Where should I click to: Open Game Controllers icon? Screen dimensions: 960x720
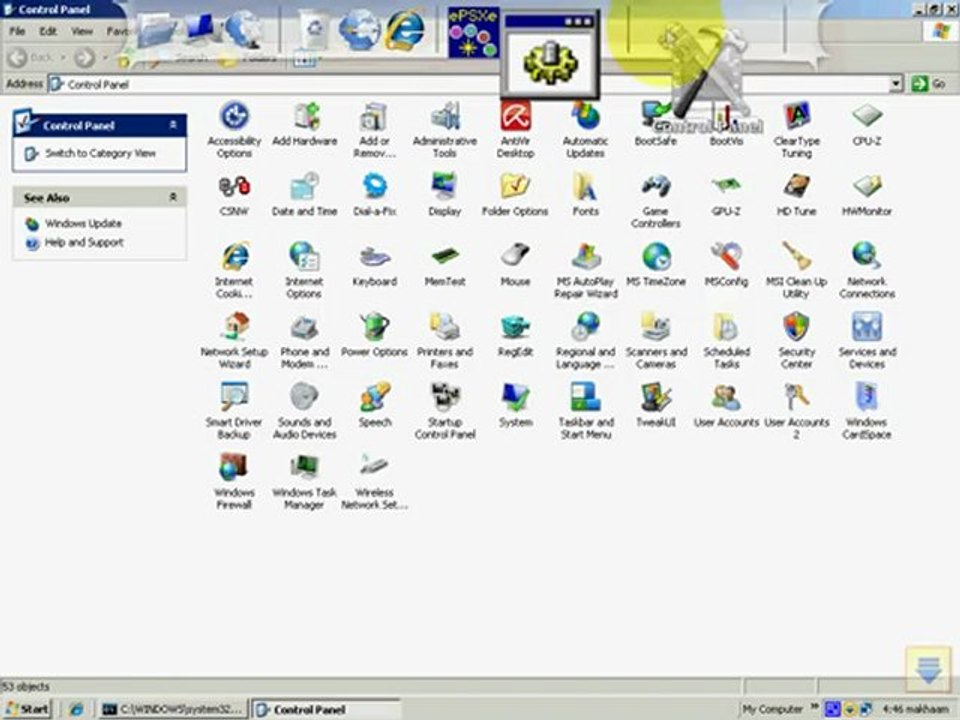(x=656, y=200)
